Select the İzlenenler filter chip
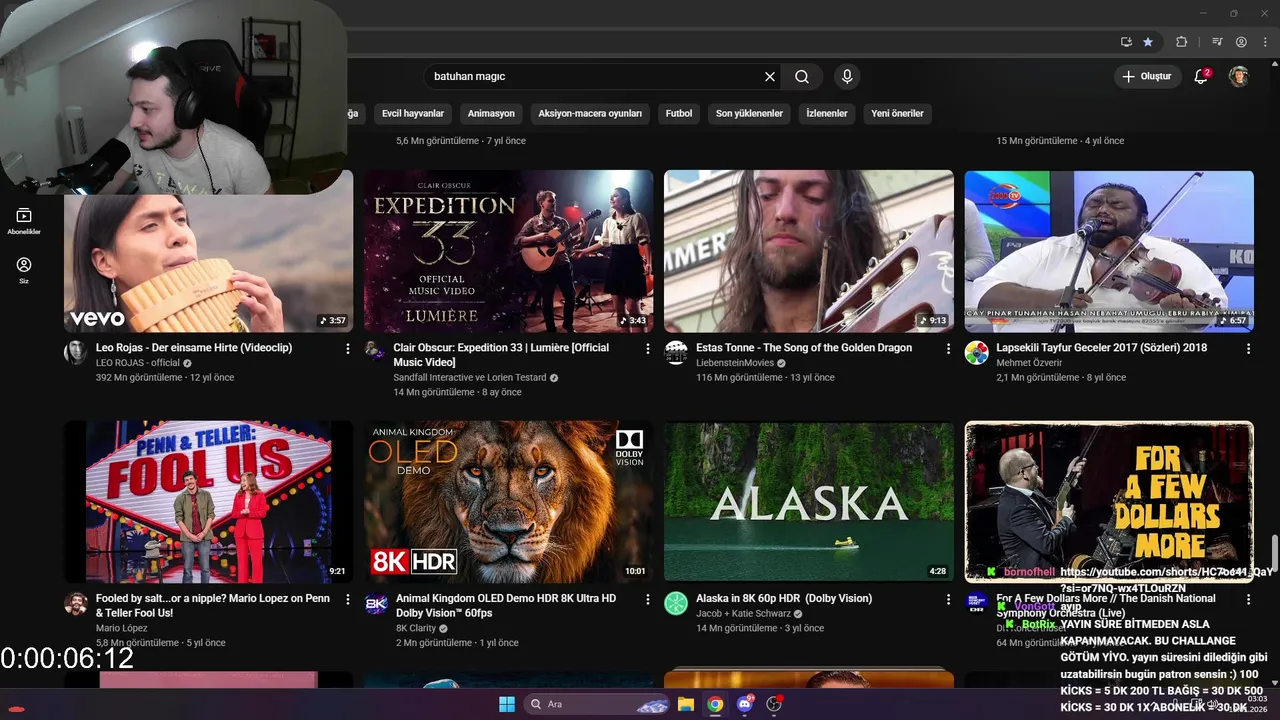 (827, 113)
